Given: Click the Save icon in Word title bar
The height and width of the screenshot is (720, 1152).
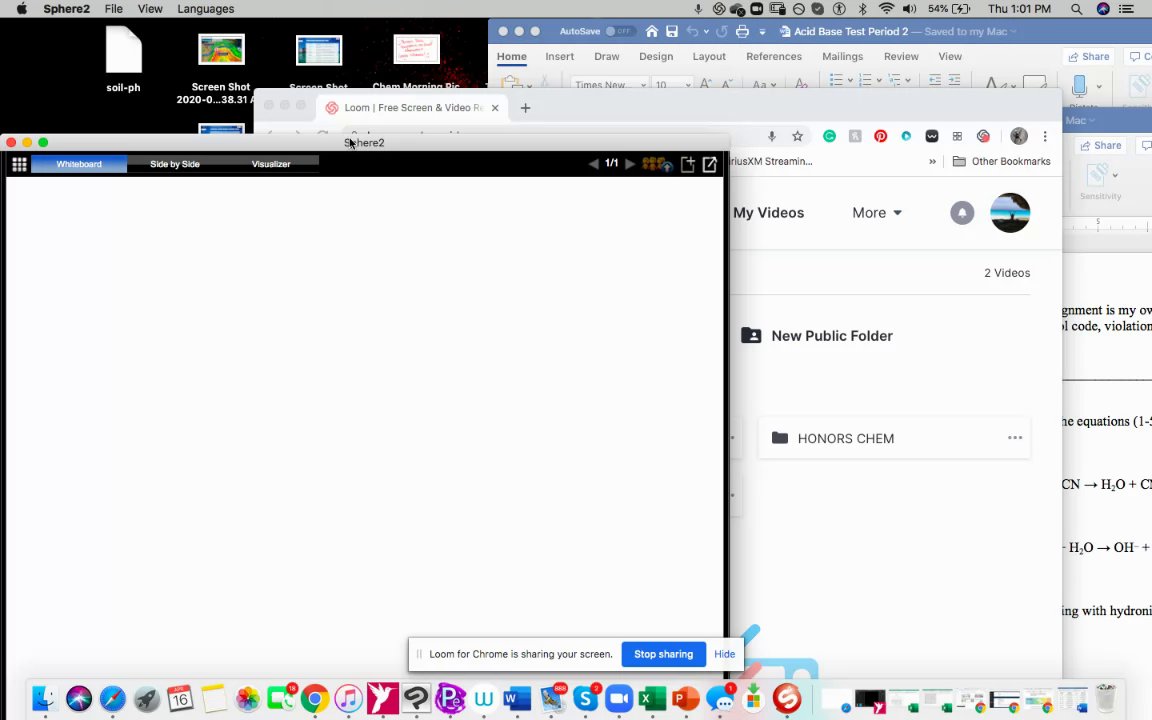Looking at the screenshot, I should pos(672,32).
